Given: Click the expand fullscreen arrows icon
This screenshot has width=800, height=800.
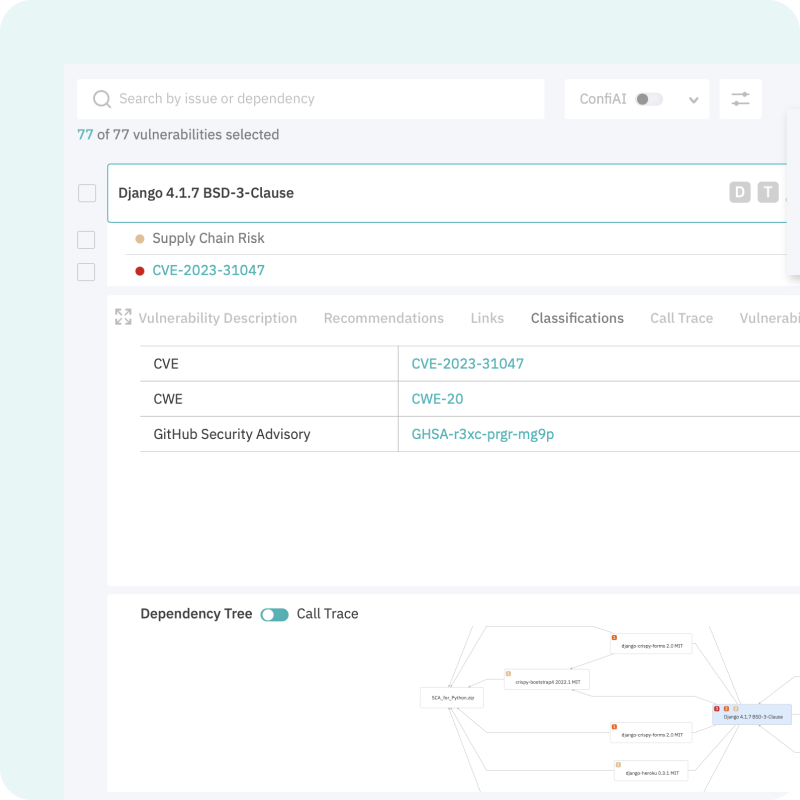Looking at the screenshot, I should 123,317.
